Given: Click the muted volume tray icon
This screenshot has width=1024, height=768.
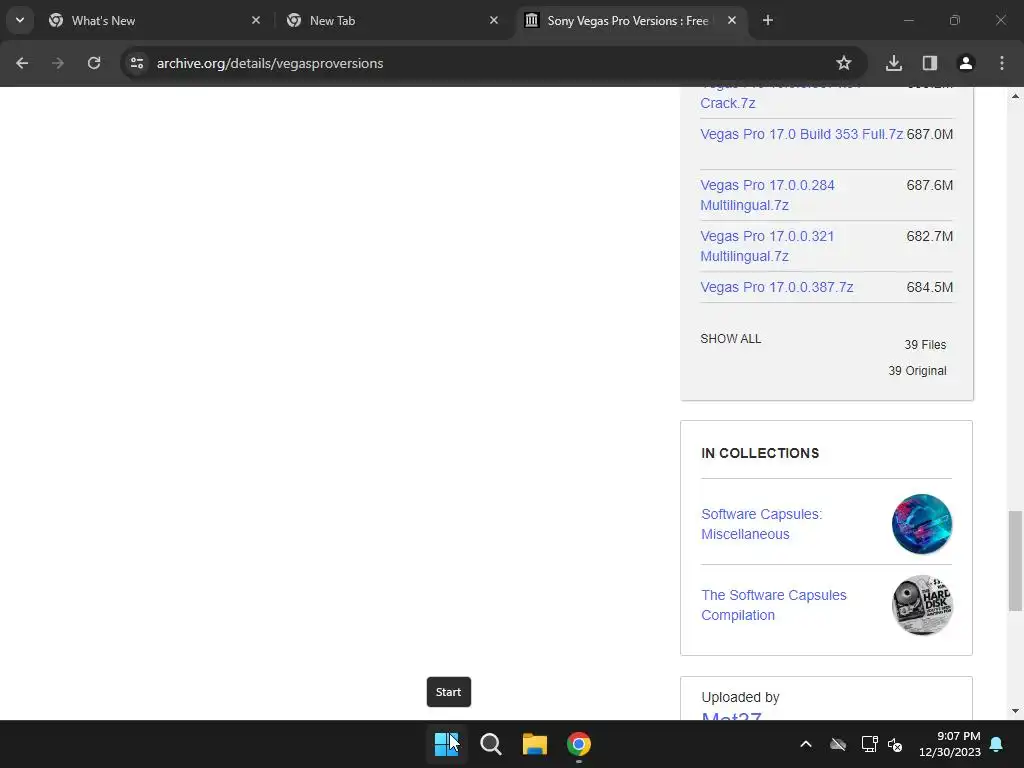Looking at the screenshot, I should click(895, 744).
